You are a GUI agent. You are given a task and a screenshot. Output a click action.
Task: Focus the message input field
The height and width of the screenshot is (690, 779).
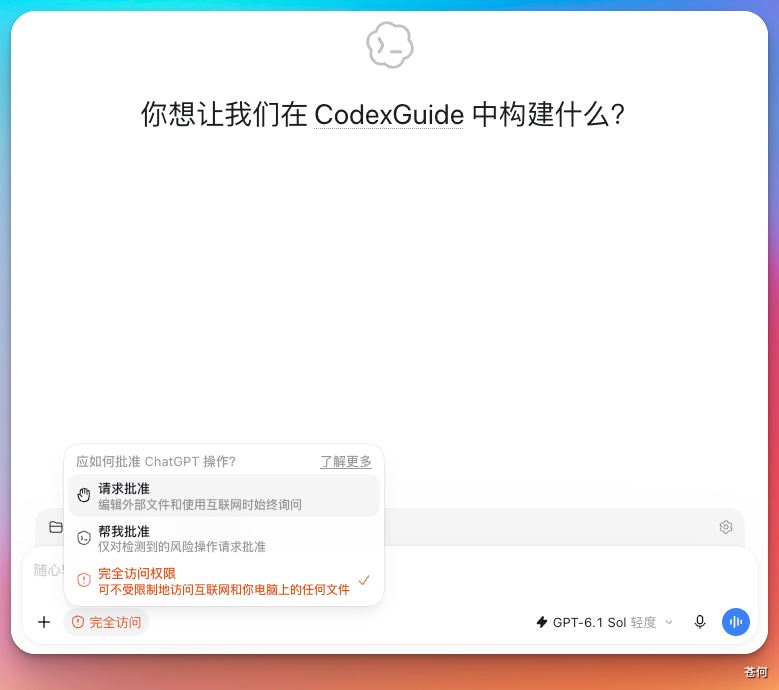point(390,570)
